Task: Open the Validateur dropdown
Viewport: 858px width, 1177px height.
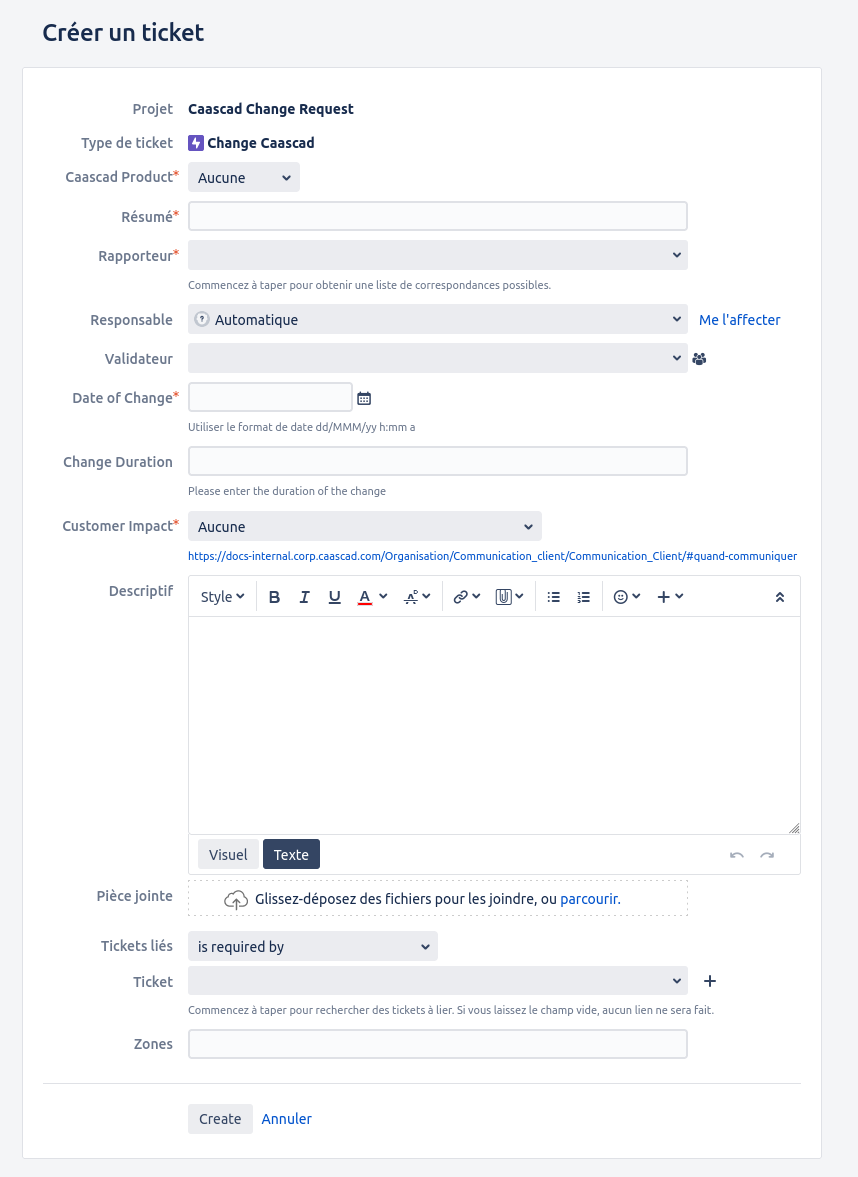Action: tap(438, 358)
